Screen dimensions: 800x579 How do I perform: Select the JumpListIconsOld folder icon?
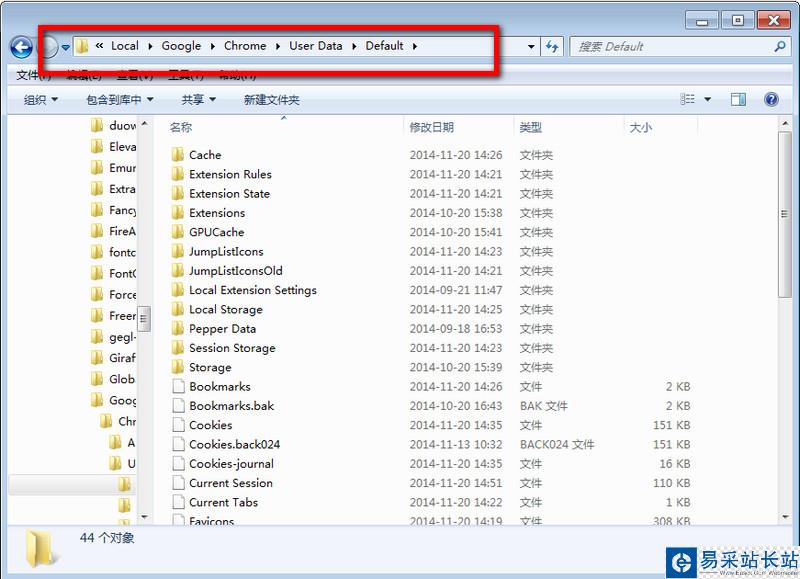(178, 270)
